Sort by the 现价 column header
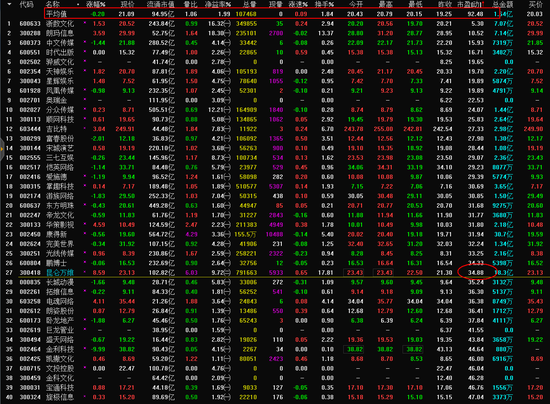Viewport: 550px width, 404px height. pyautogui.click(x=128, y=4)
